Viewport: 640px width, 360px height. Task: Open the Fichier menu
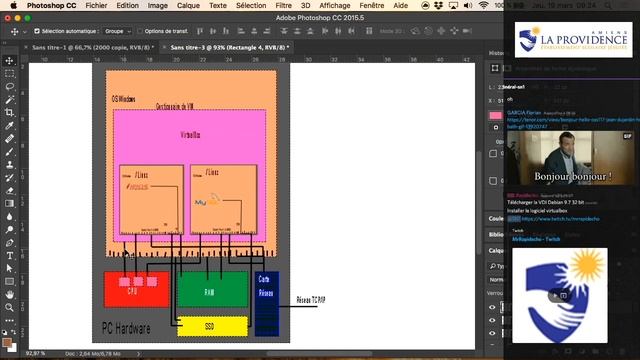pos(96,5)
